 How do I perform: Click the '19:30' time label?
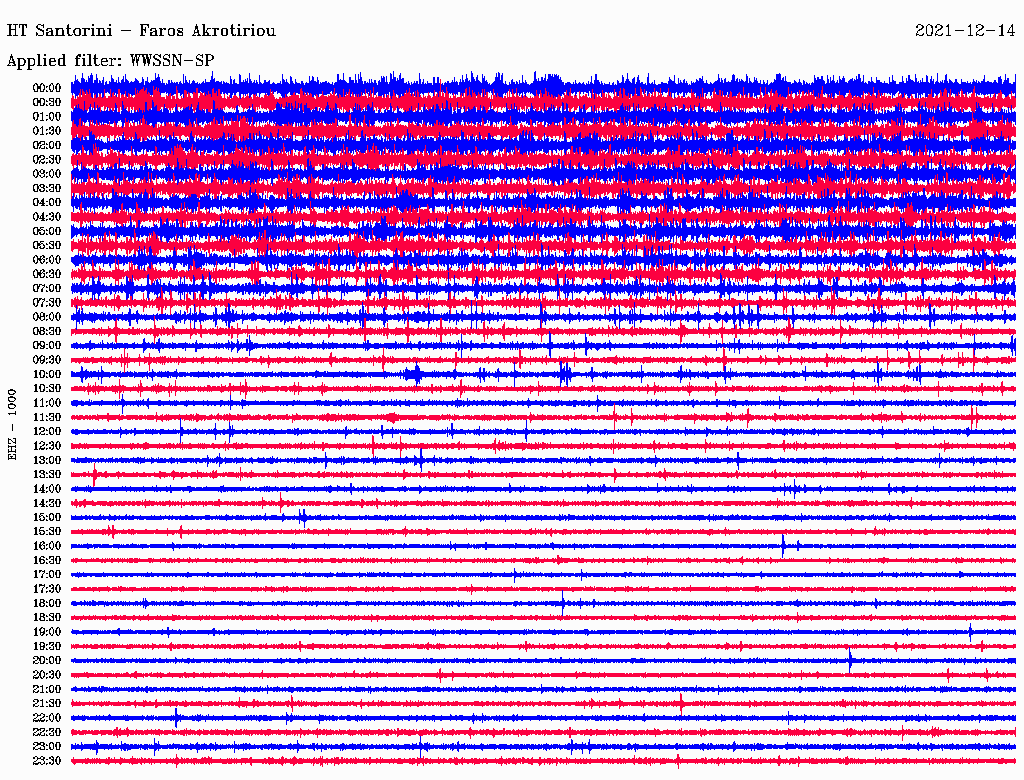pos(47,646)
